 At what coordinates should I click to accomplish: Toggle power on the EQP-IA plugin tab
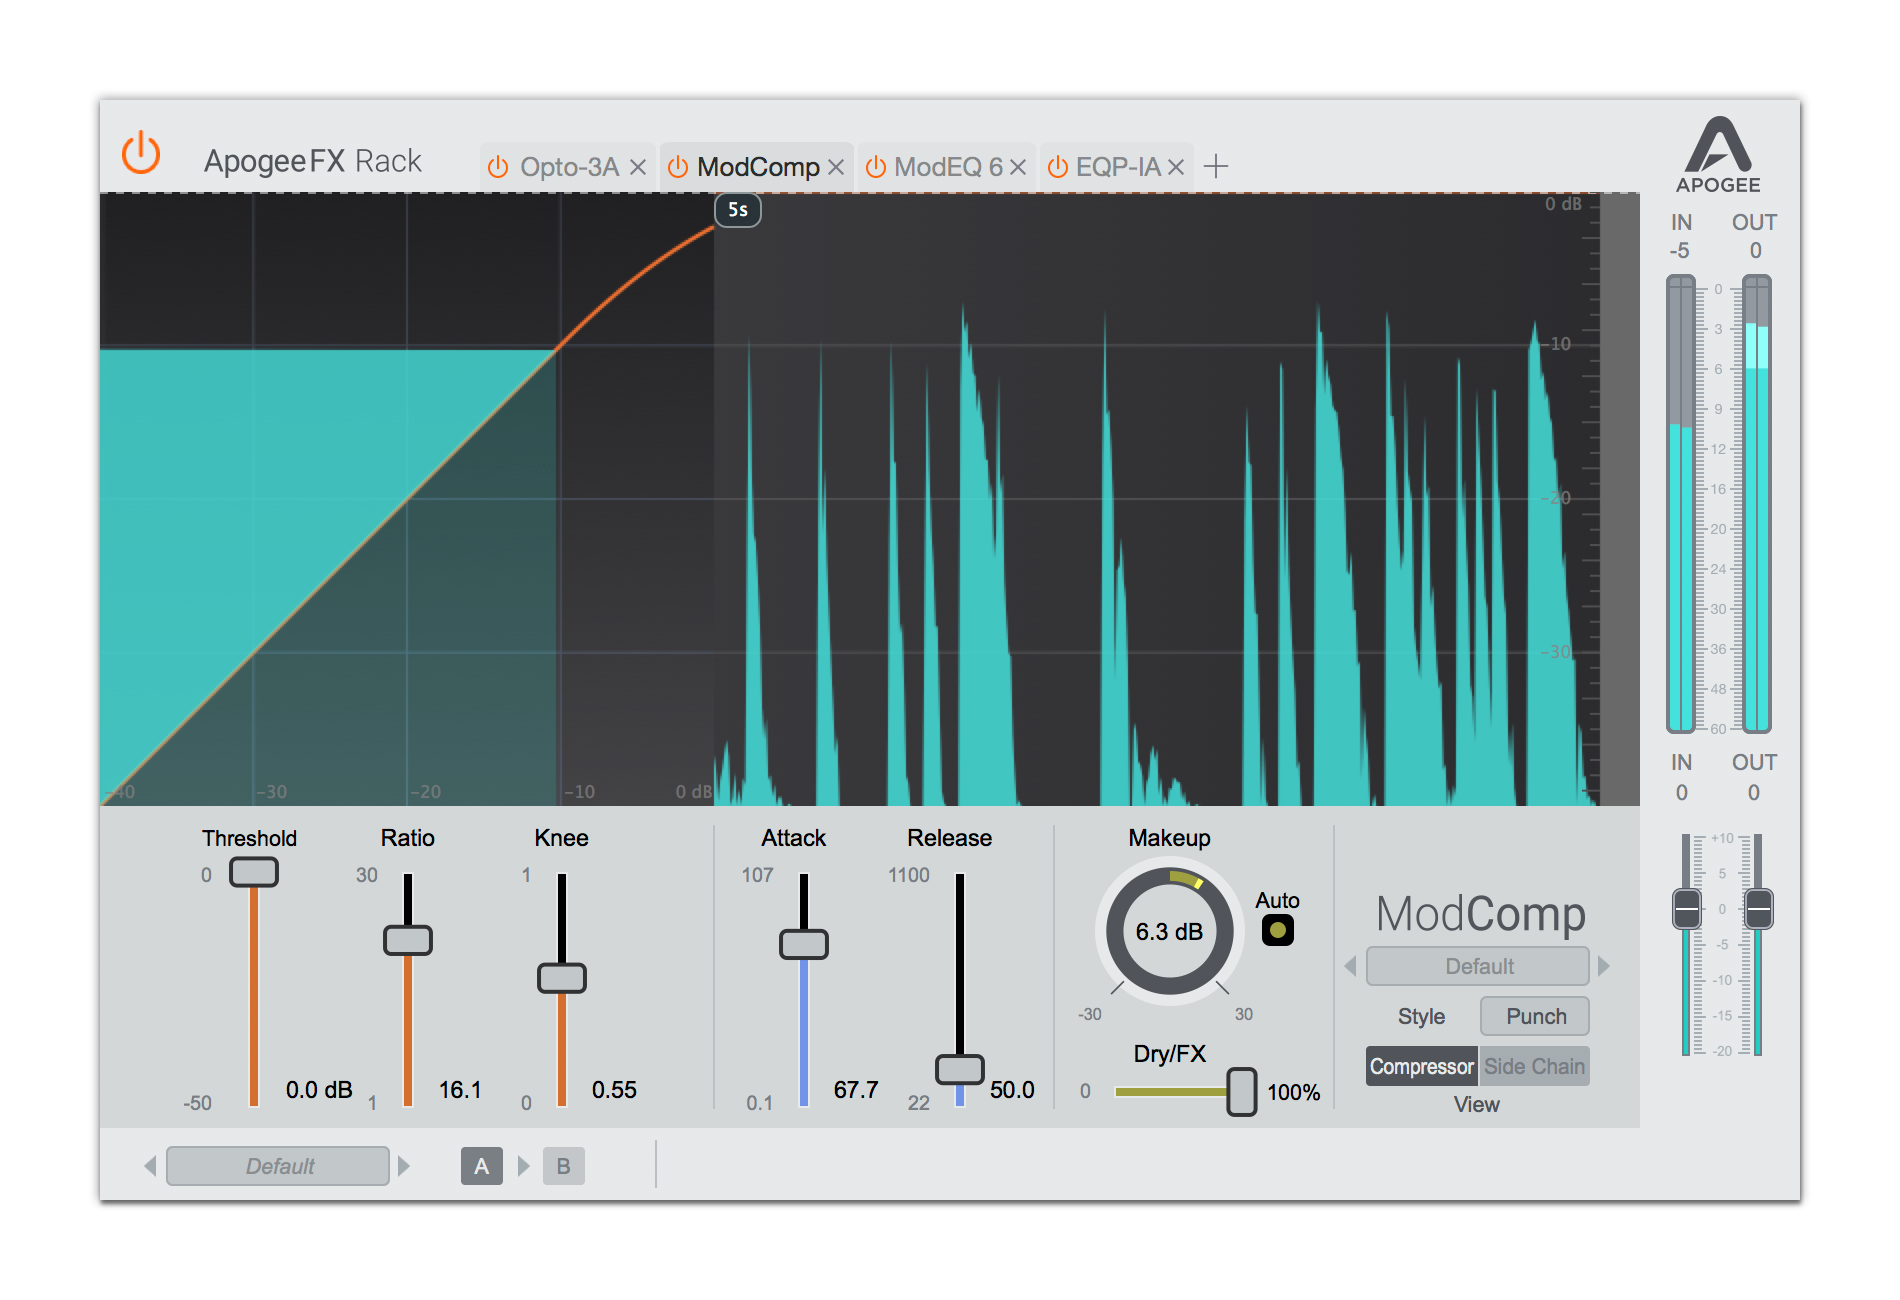[1057, 167]
